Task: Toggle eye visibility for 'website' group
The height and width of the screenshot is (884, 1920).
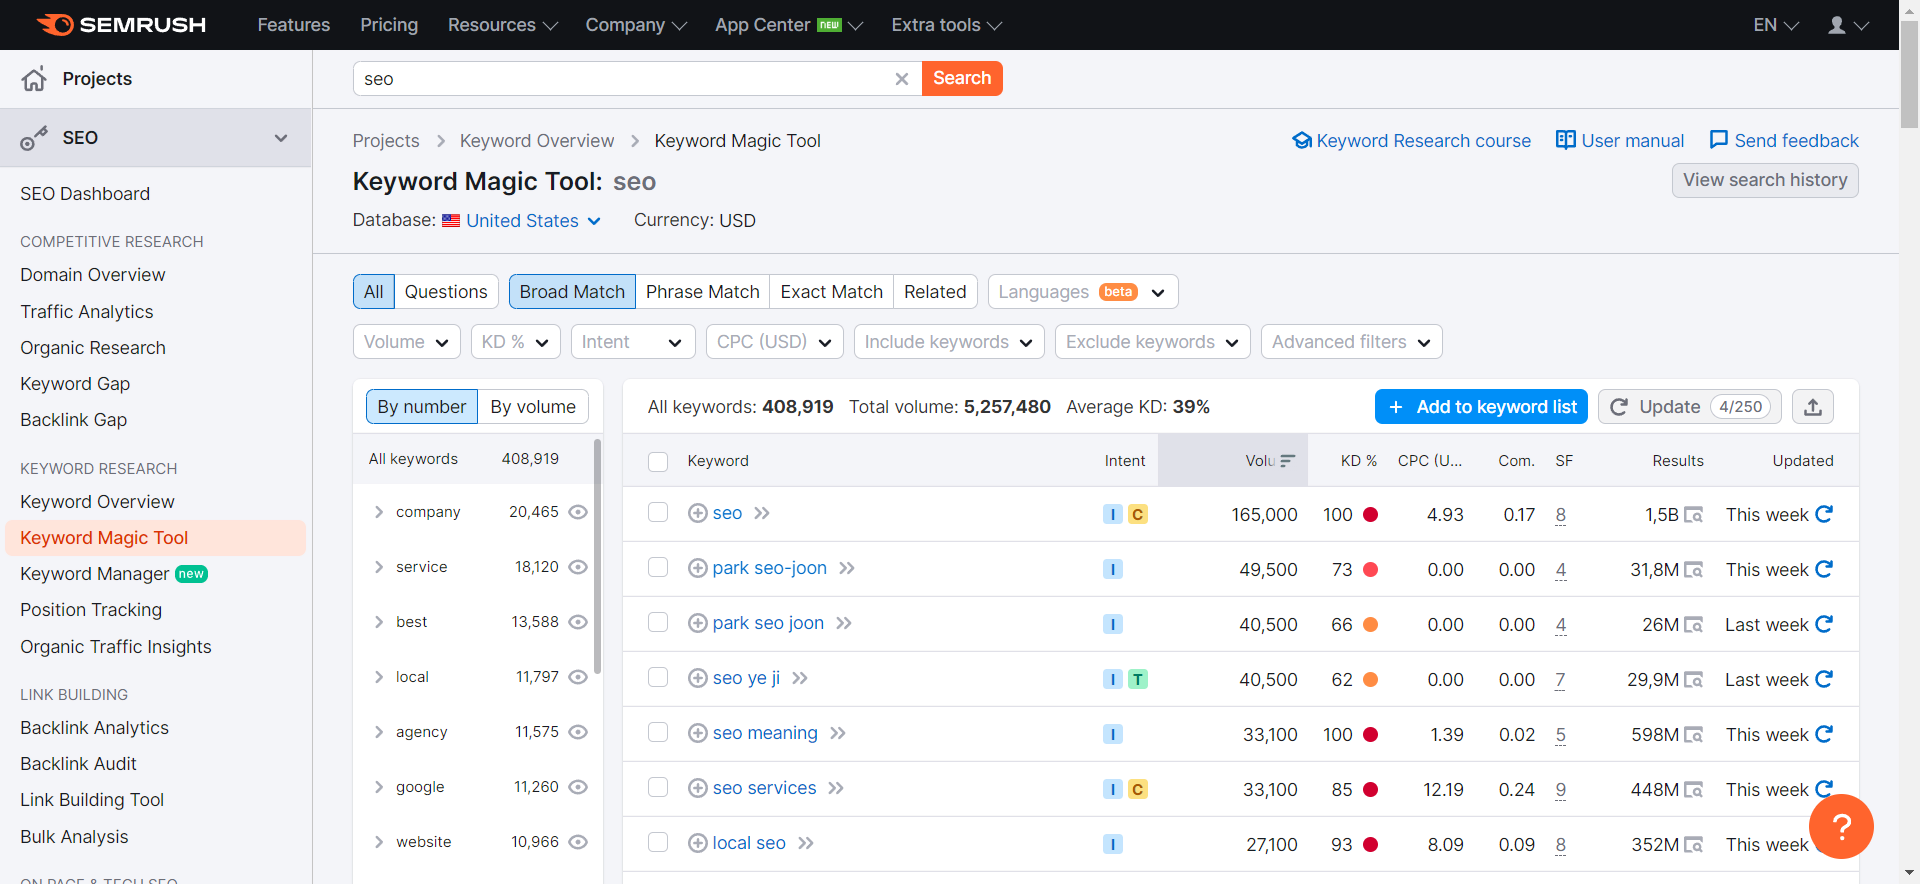Action: click(578, 842)
